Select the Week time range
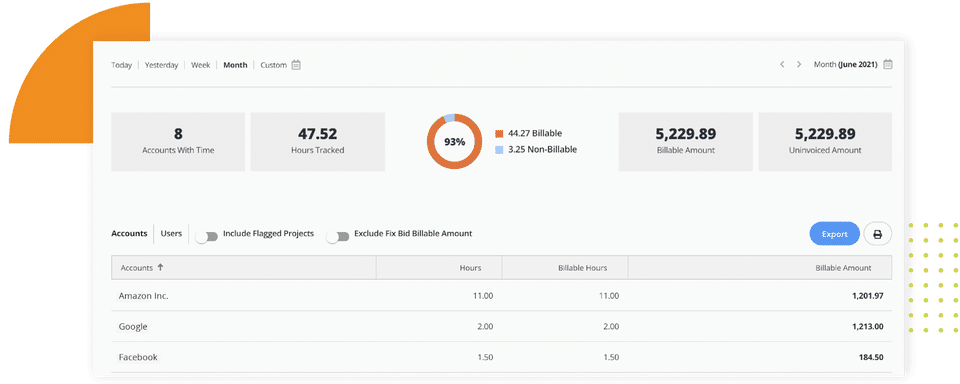The height and width of the screenshot is (384, 960). (201, 65)
